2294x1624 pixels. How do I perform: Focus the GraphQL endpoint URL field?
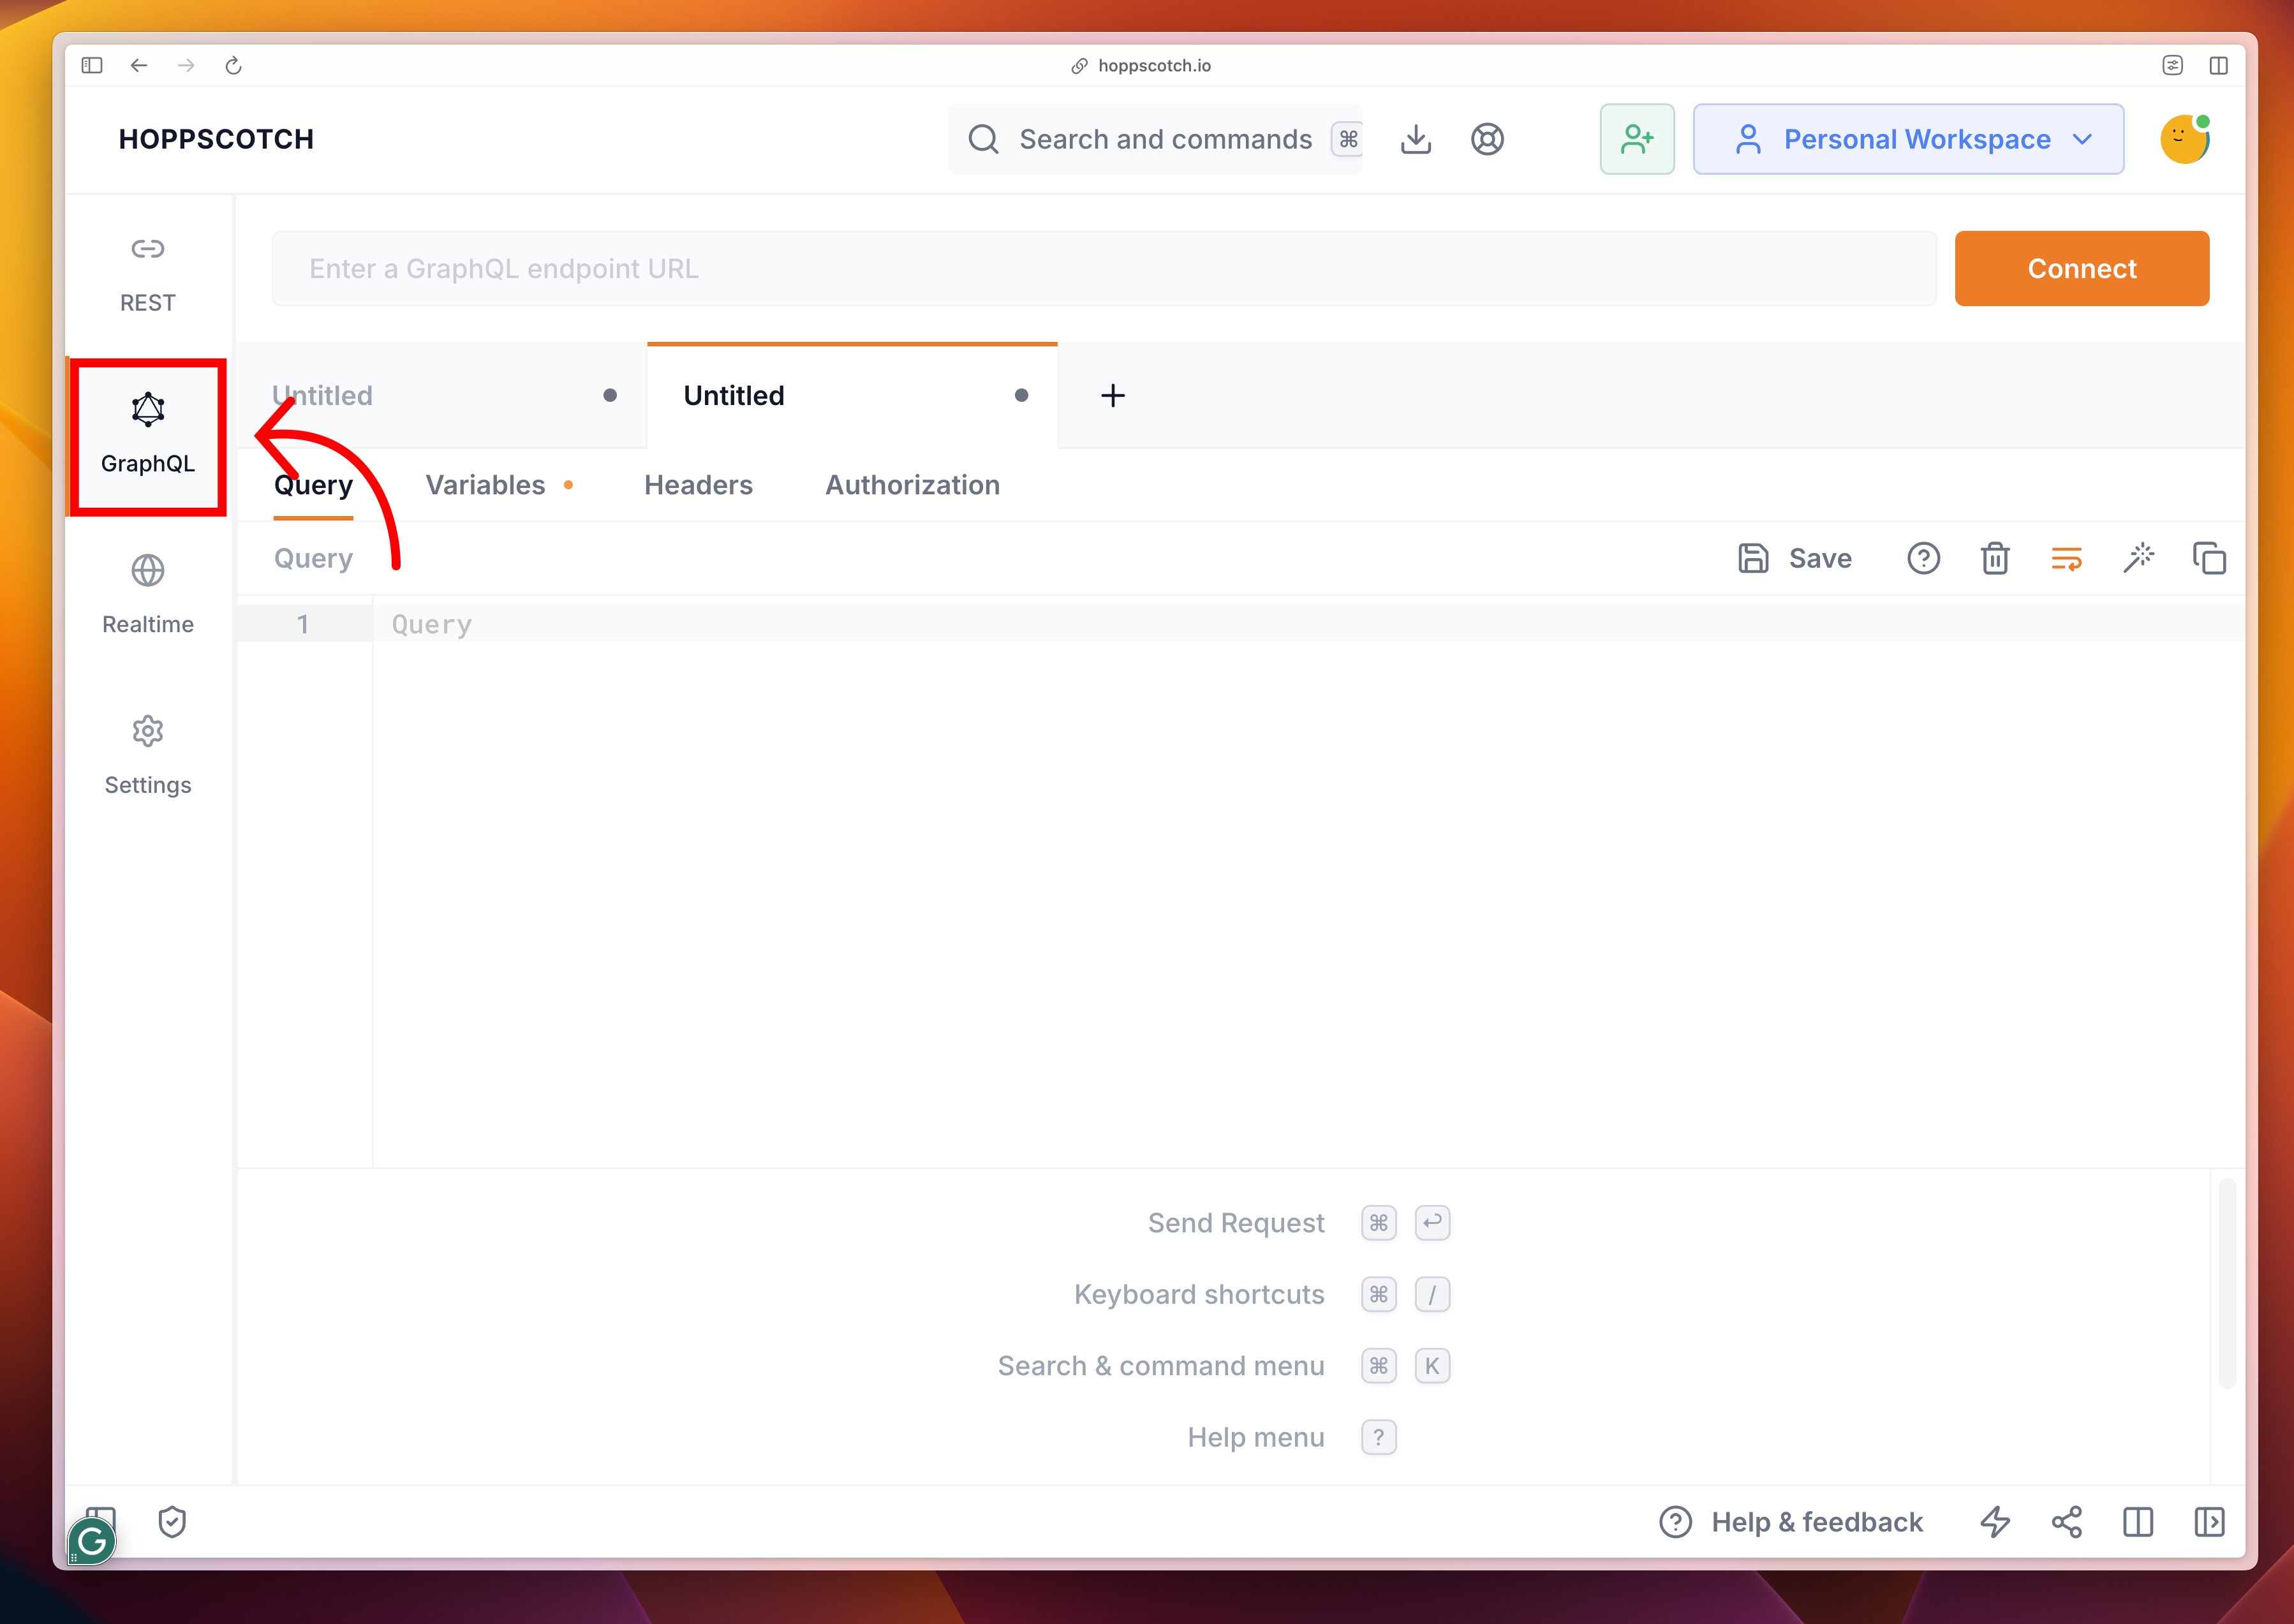(x=1104, y=268)
